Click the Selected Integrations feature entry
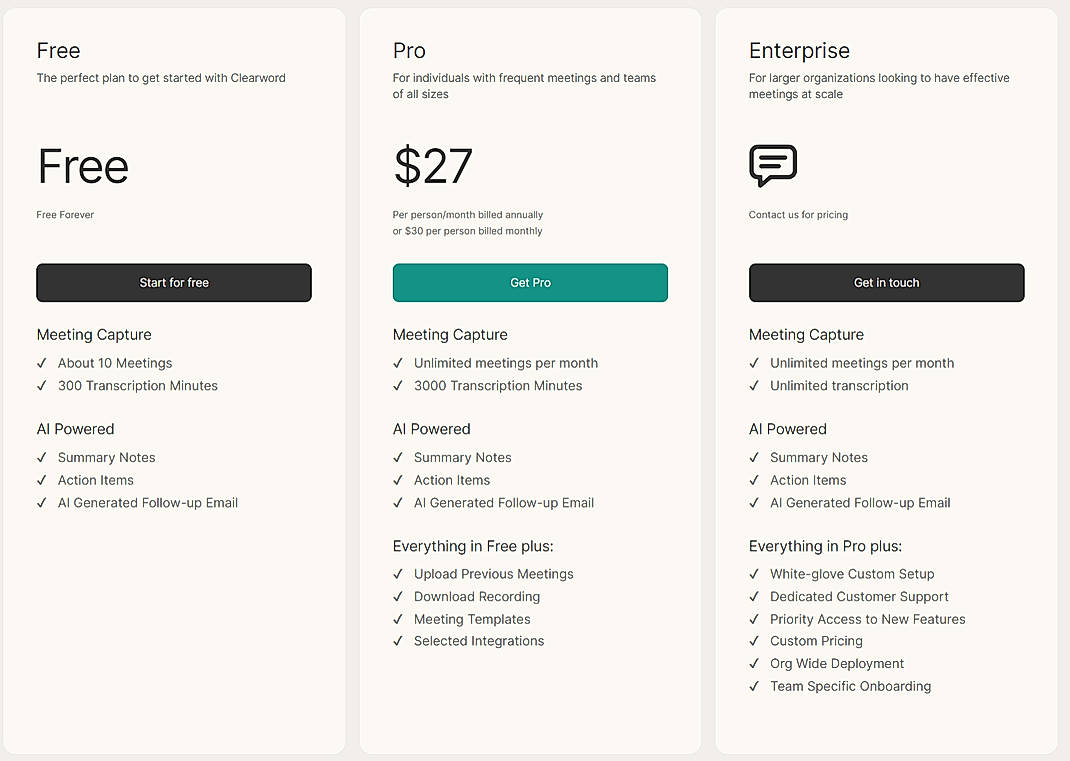The height and width of the screenshot is (761, 1070). (478, 641)
